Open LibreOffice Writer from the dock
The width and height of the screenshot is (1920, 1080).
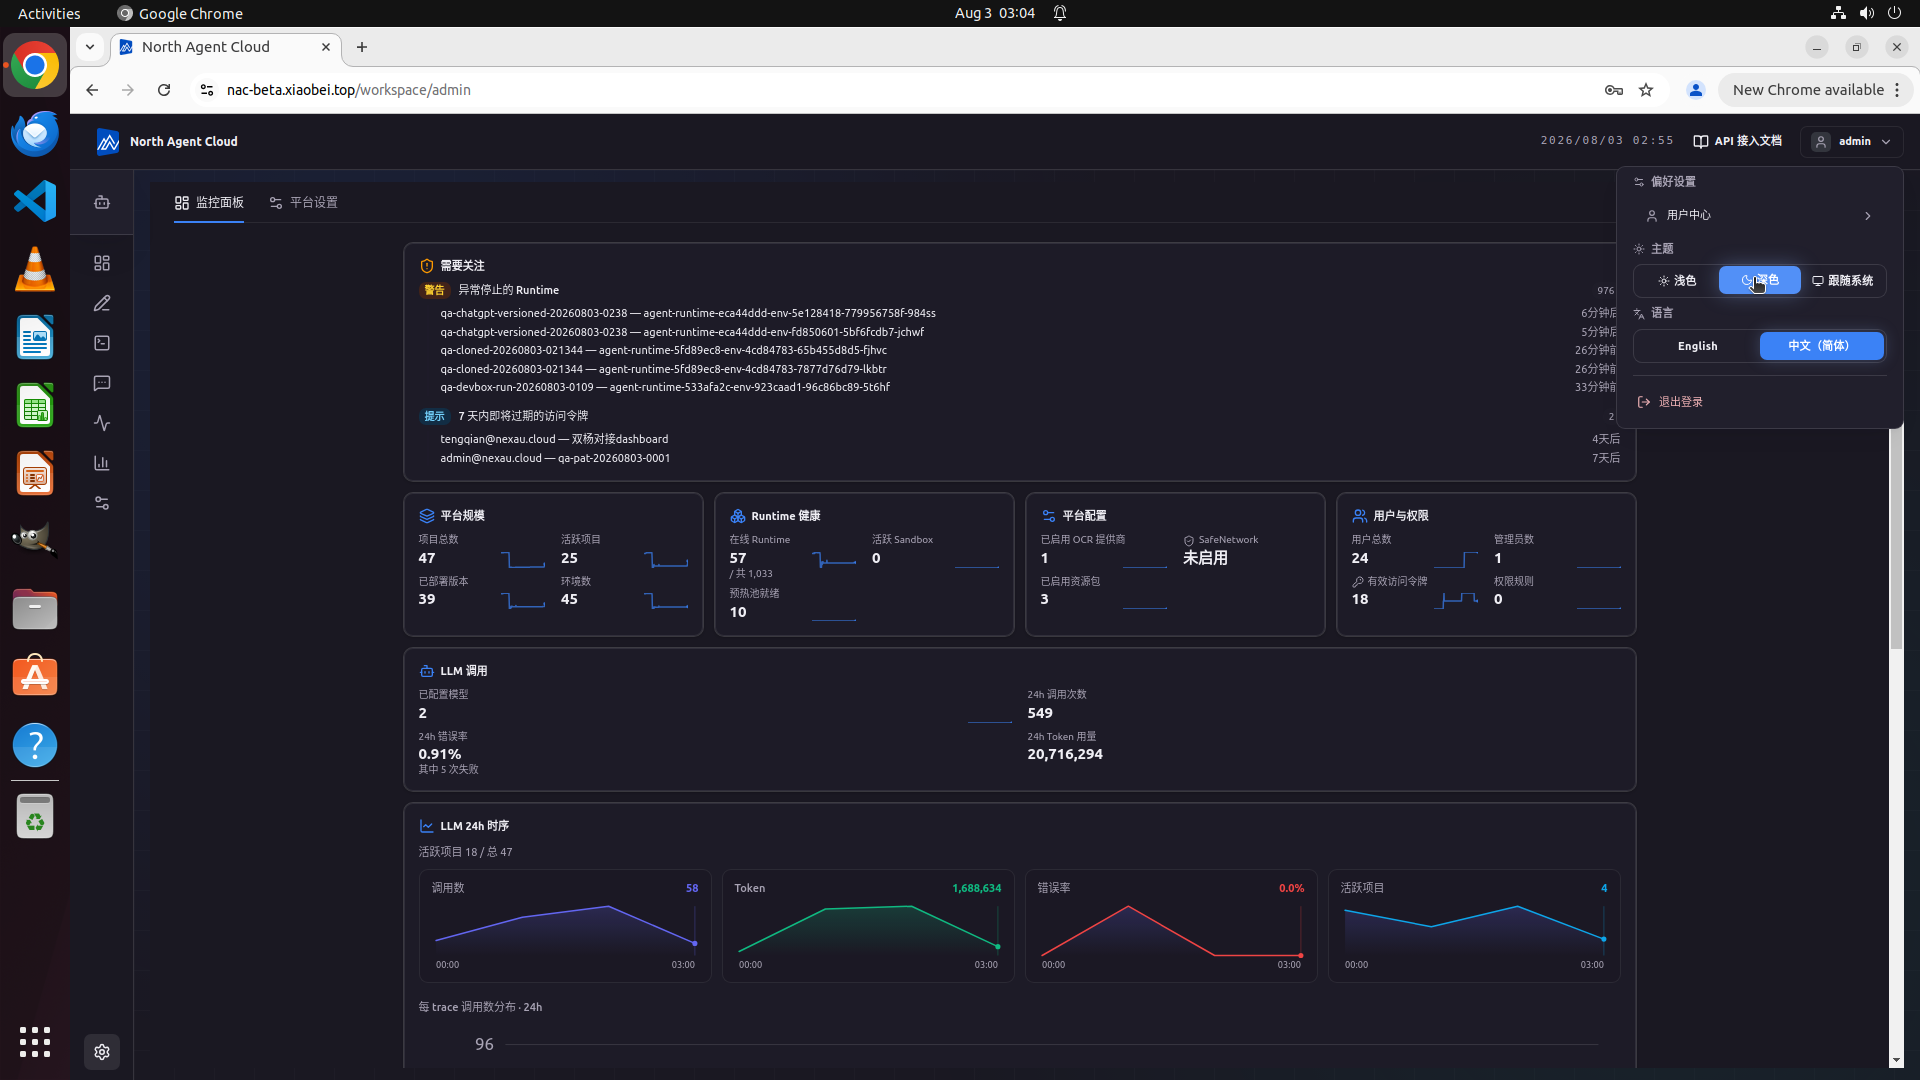click(35, 337)
